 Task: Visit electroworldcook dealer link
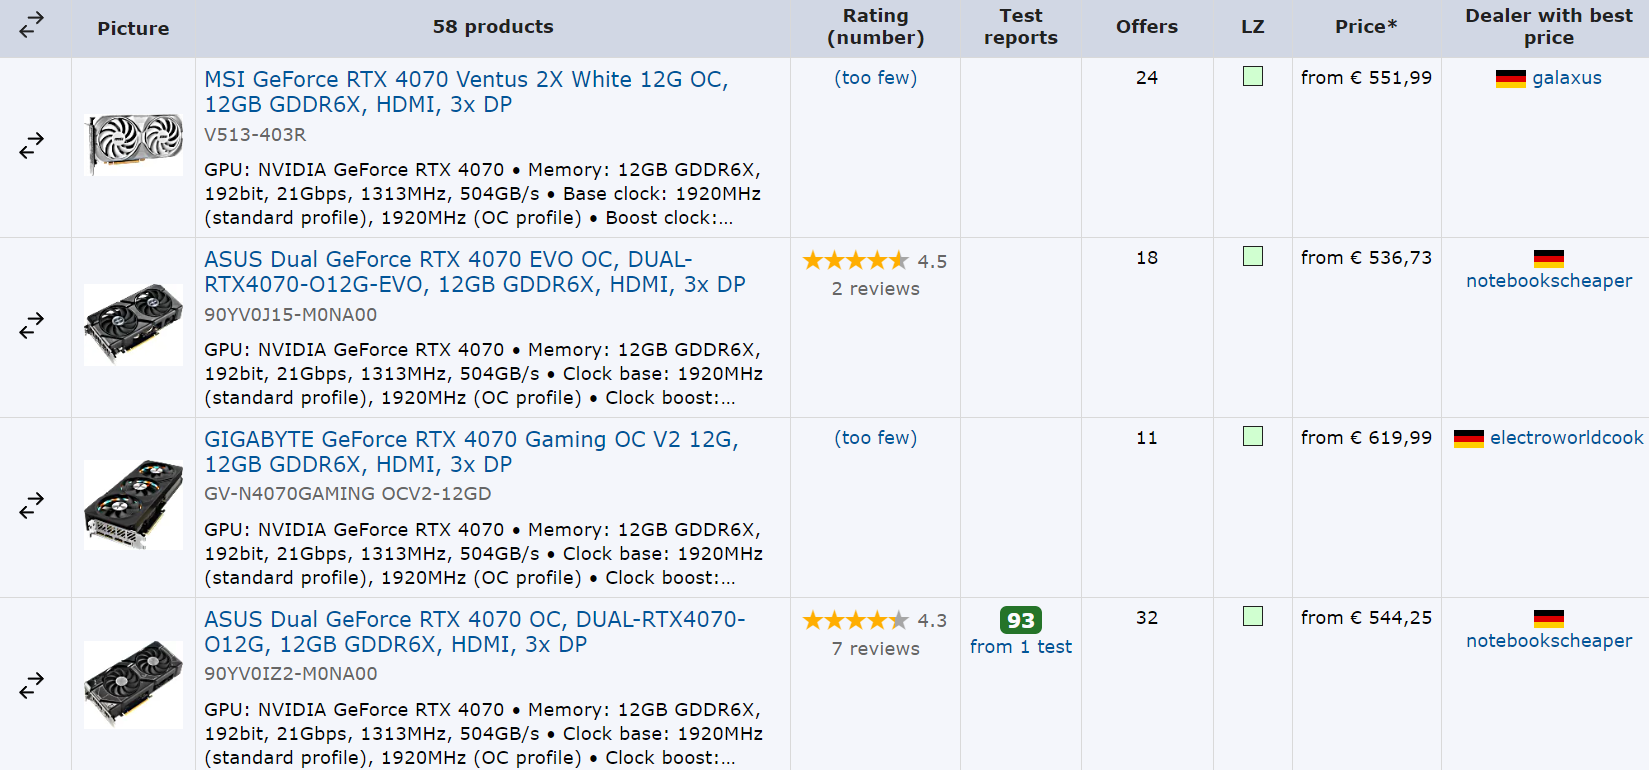[x=1566, y=438]
